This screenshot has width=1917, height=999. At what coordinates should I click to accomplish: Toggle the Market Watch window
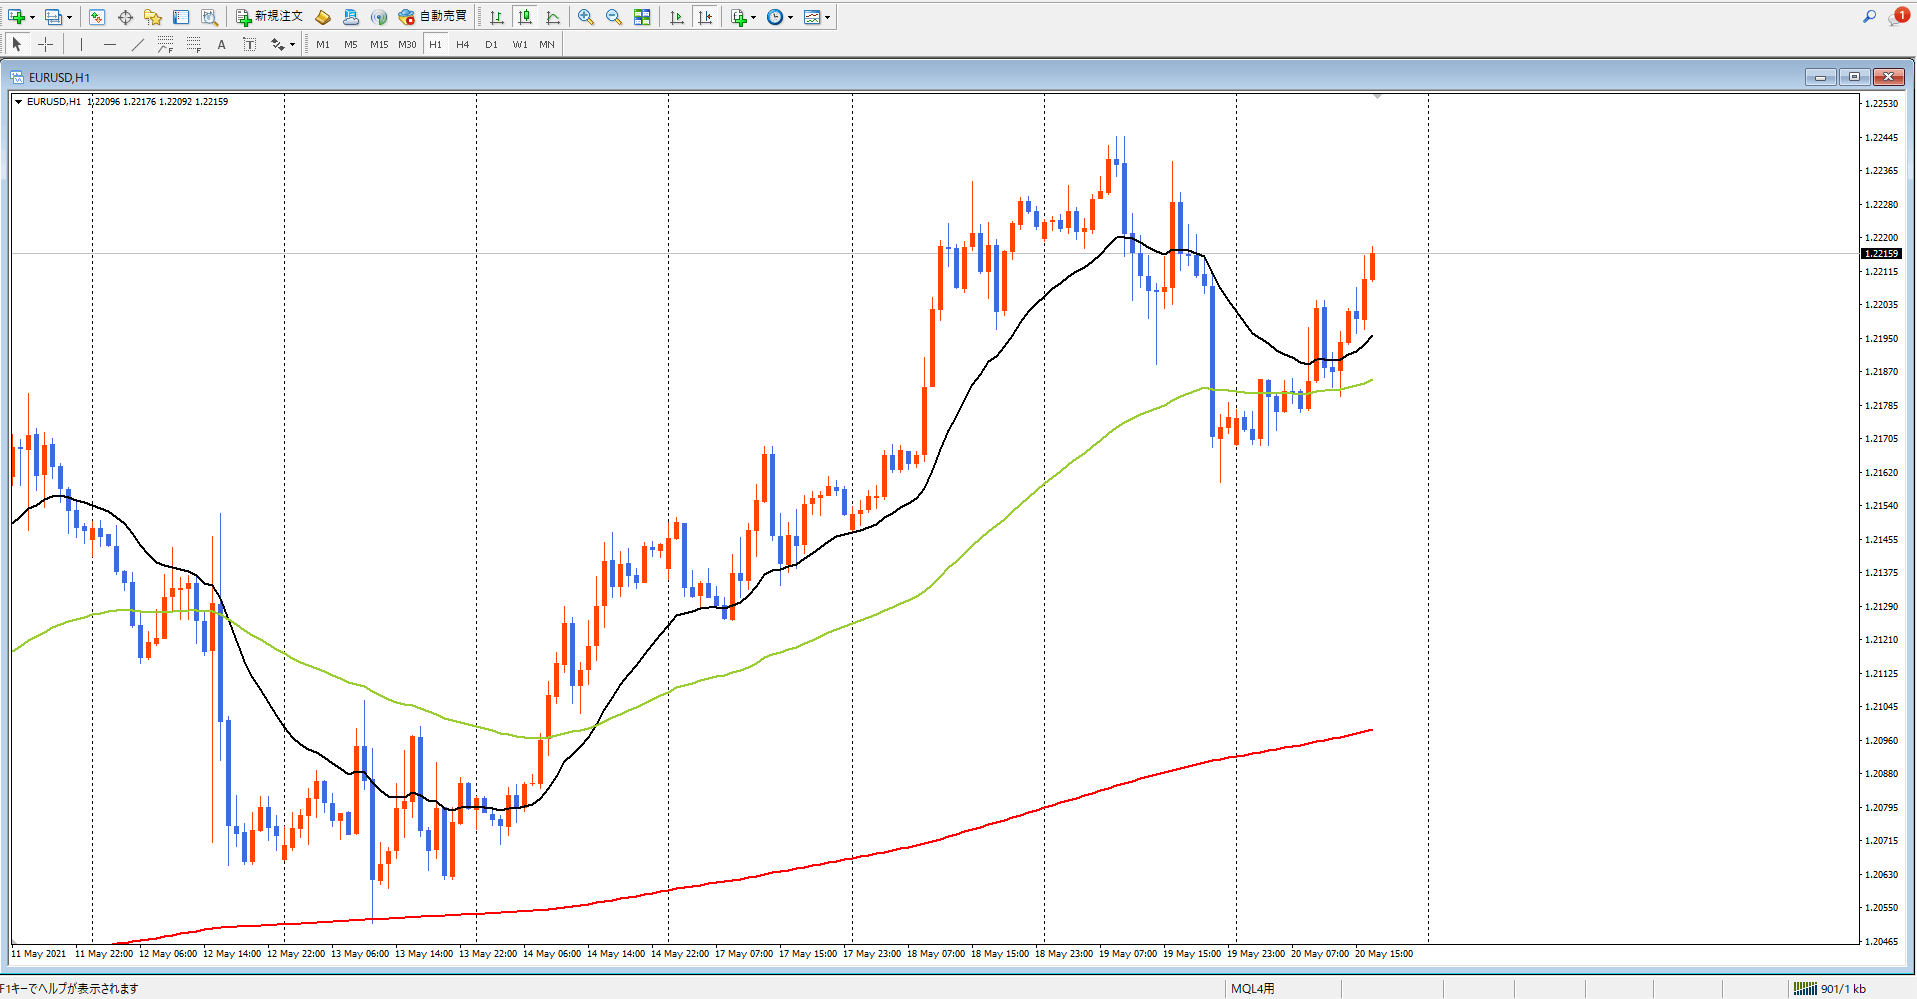tap(97, 17)
